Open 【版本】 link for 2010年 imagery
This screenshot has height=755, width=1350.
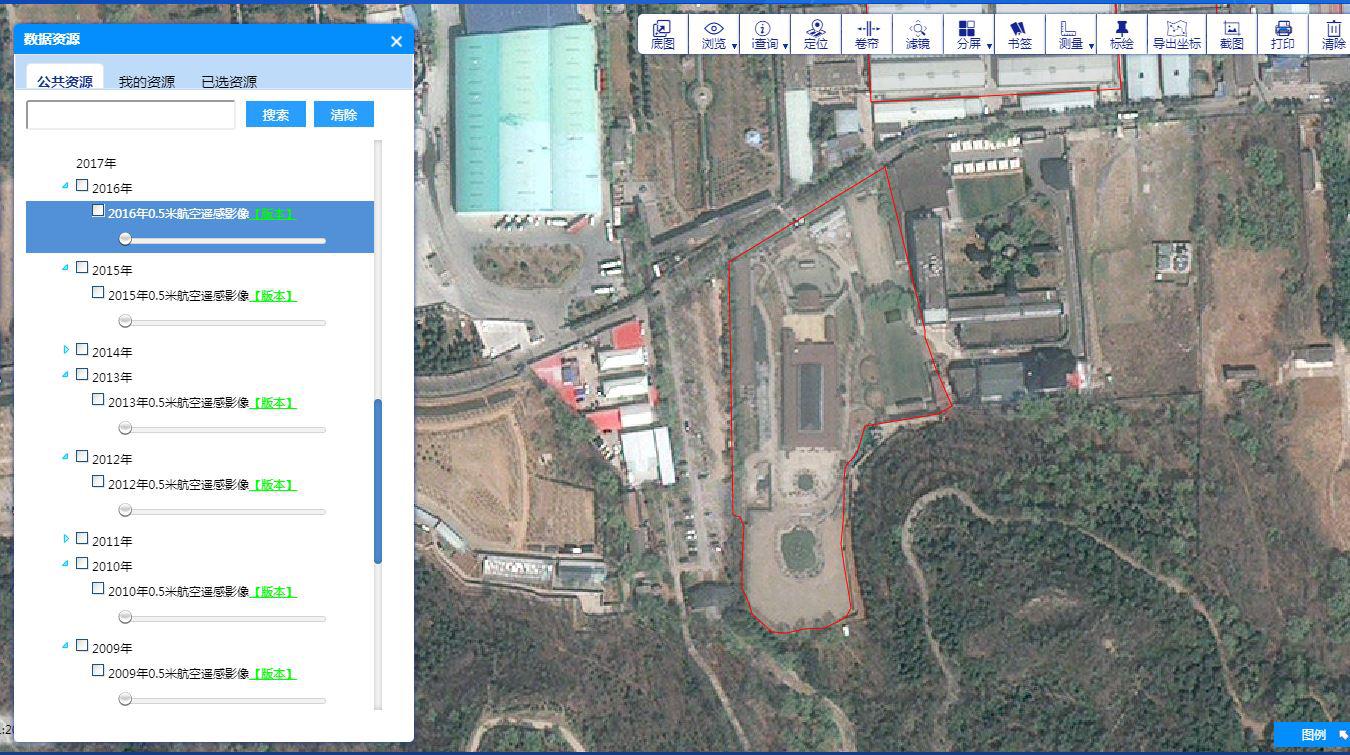(x=273, y=592)
